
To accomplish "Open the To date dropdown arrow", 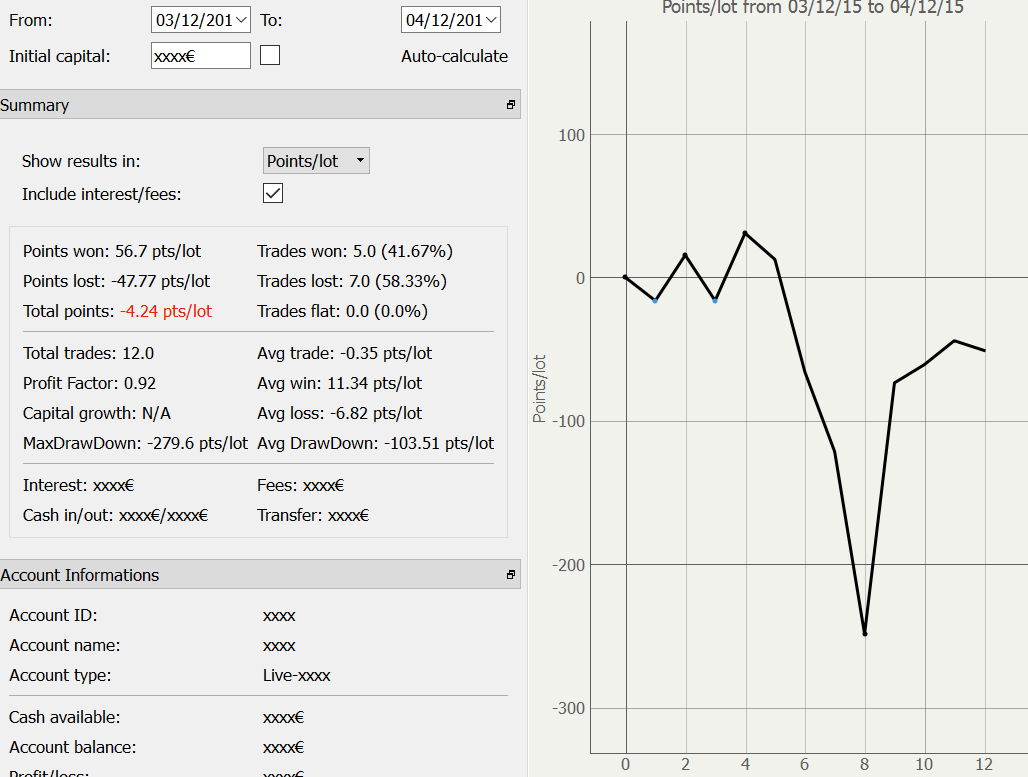I will pos(490,20).
